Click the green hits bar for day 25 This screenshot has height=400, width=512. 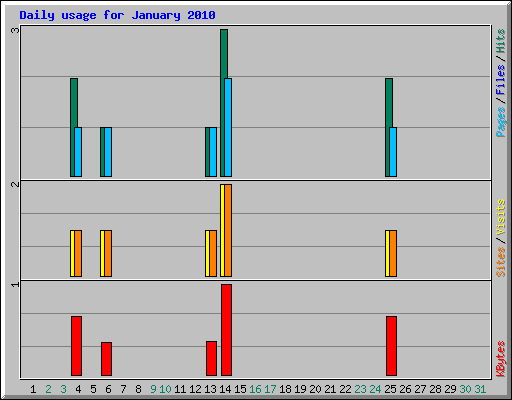(x=387, y=127)
